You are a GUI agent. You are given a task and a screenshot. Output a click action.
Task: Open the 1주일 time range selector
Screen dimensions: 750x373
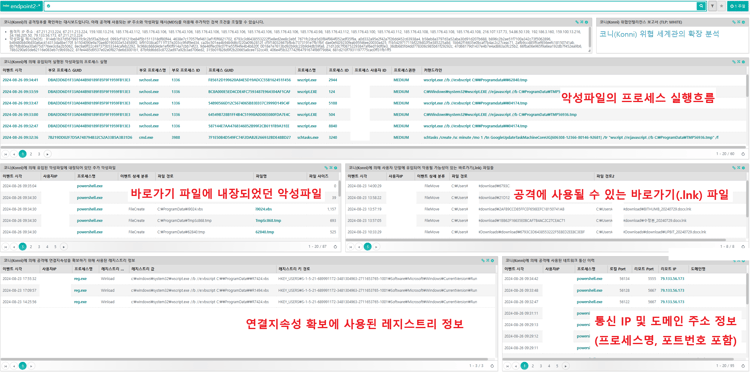(x=738, y=6)
